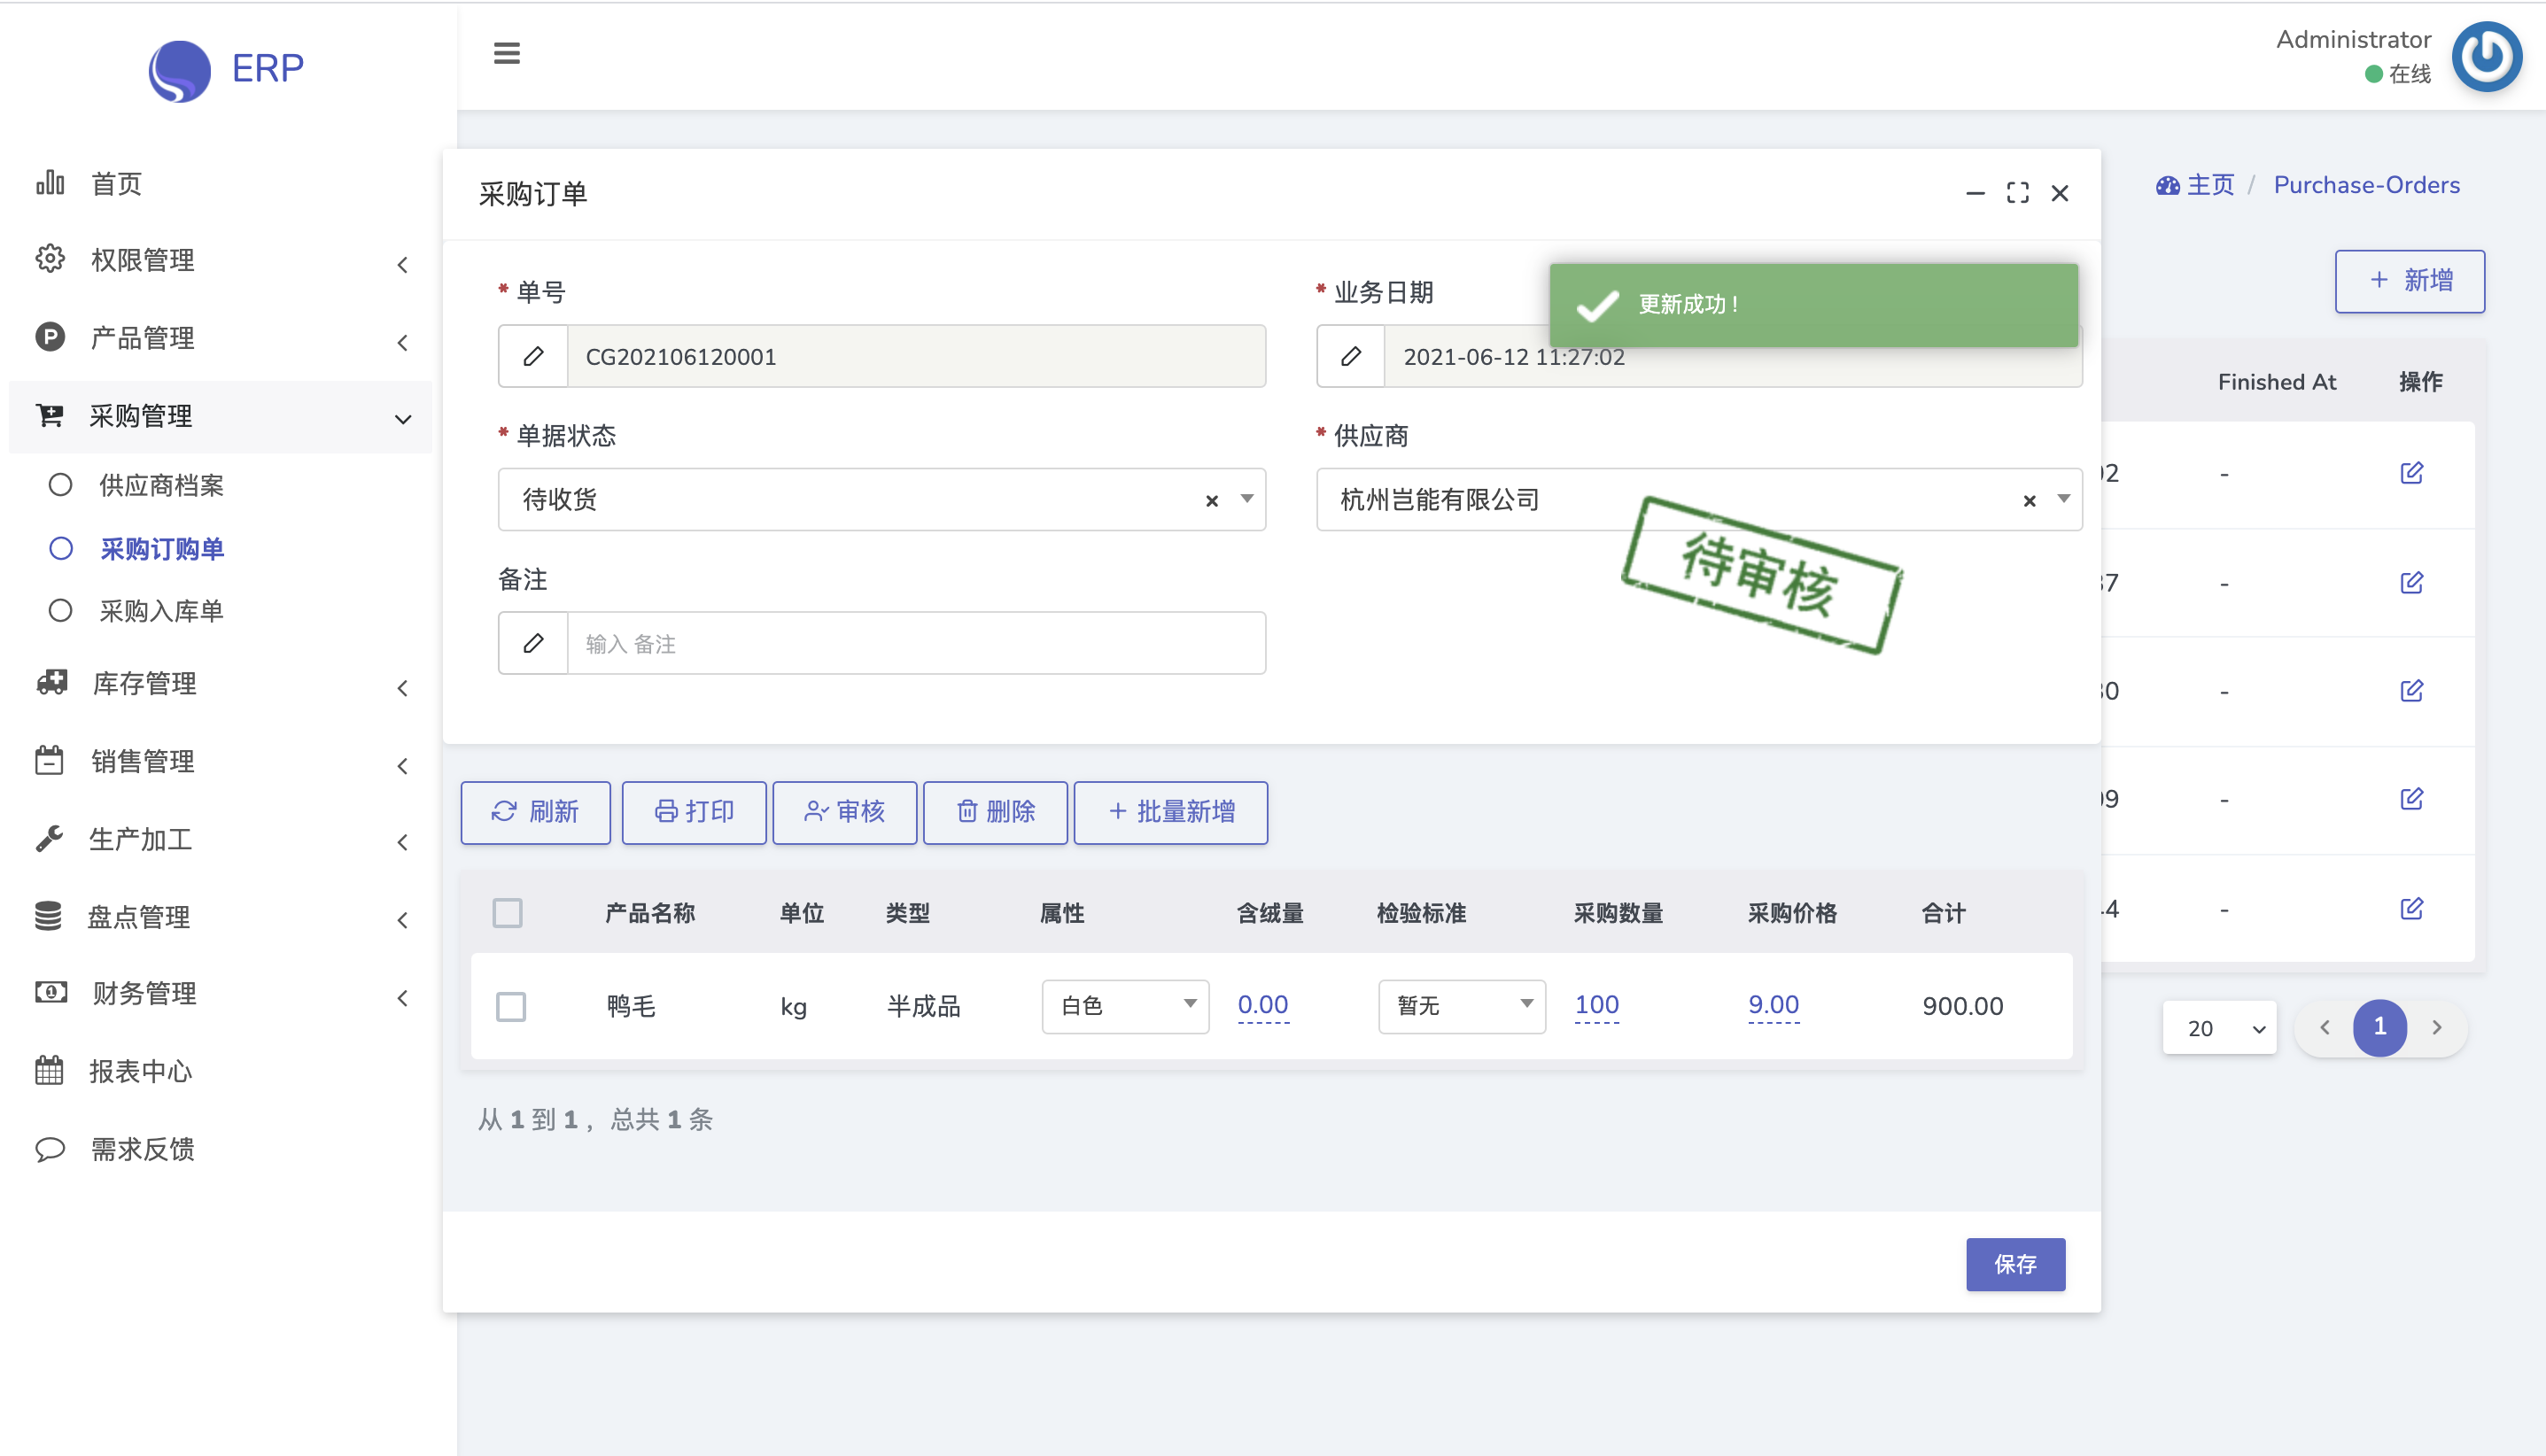Click into the 备注 input field
This screenshot has width=2546, height=1456.
point(915,644)
